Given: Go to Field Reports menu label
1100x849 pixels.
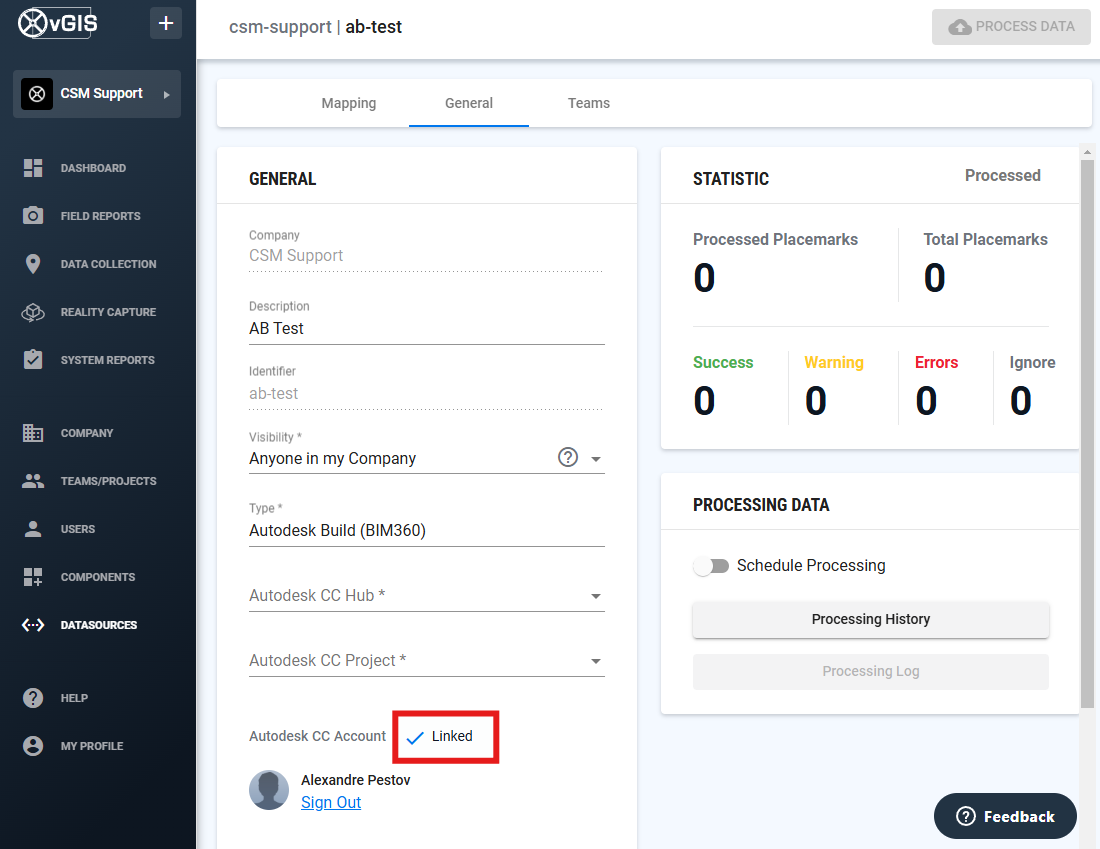Looking at the screenshot, I should click(100, 216).
